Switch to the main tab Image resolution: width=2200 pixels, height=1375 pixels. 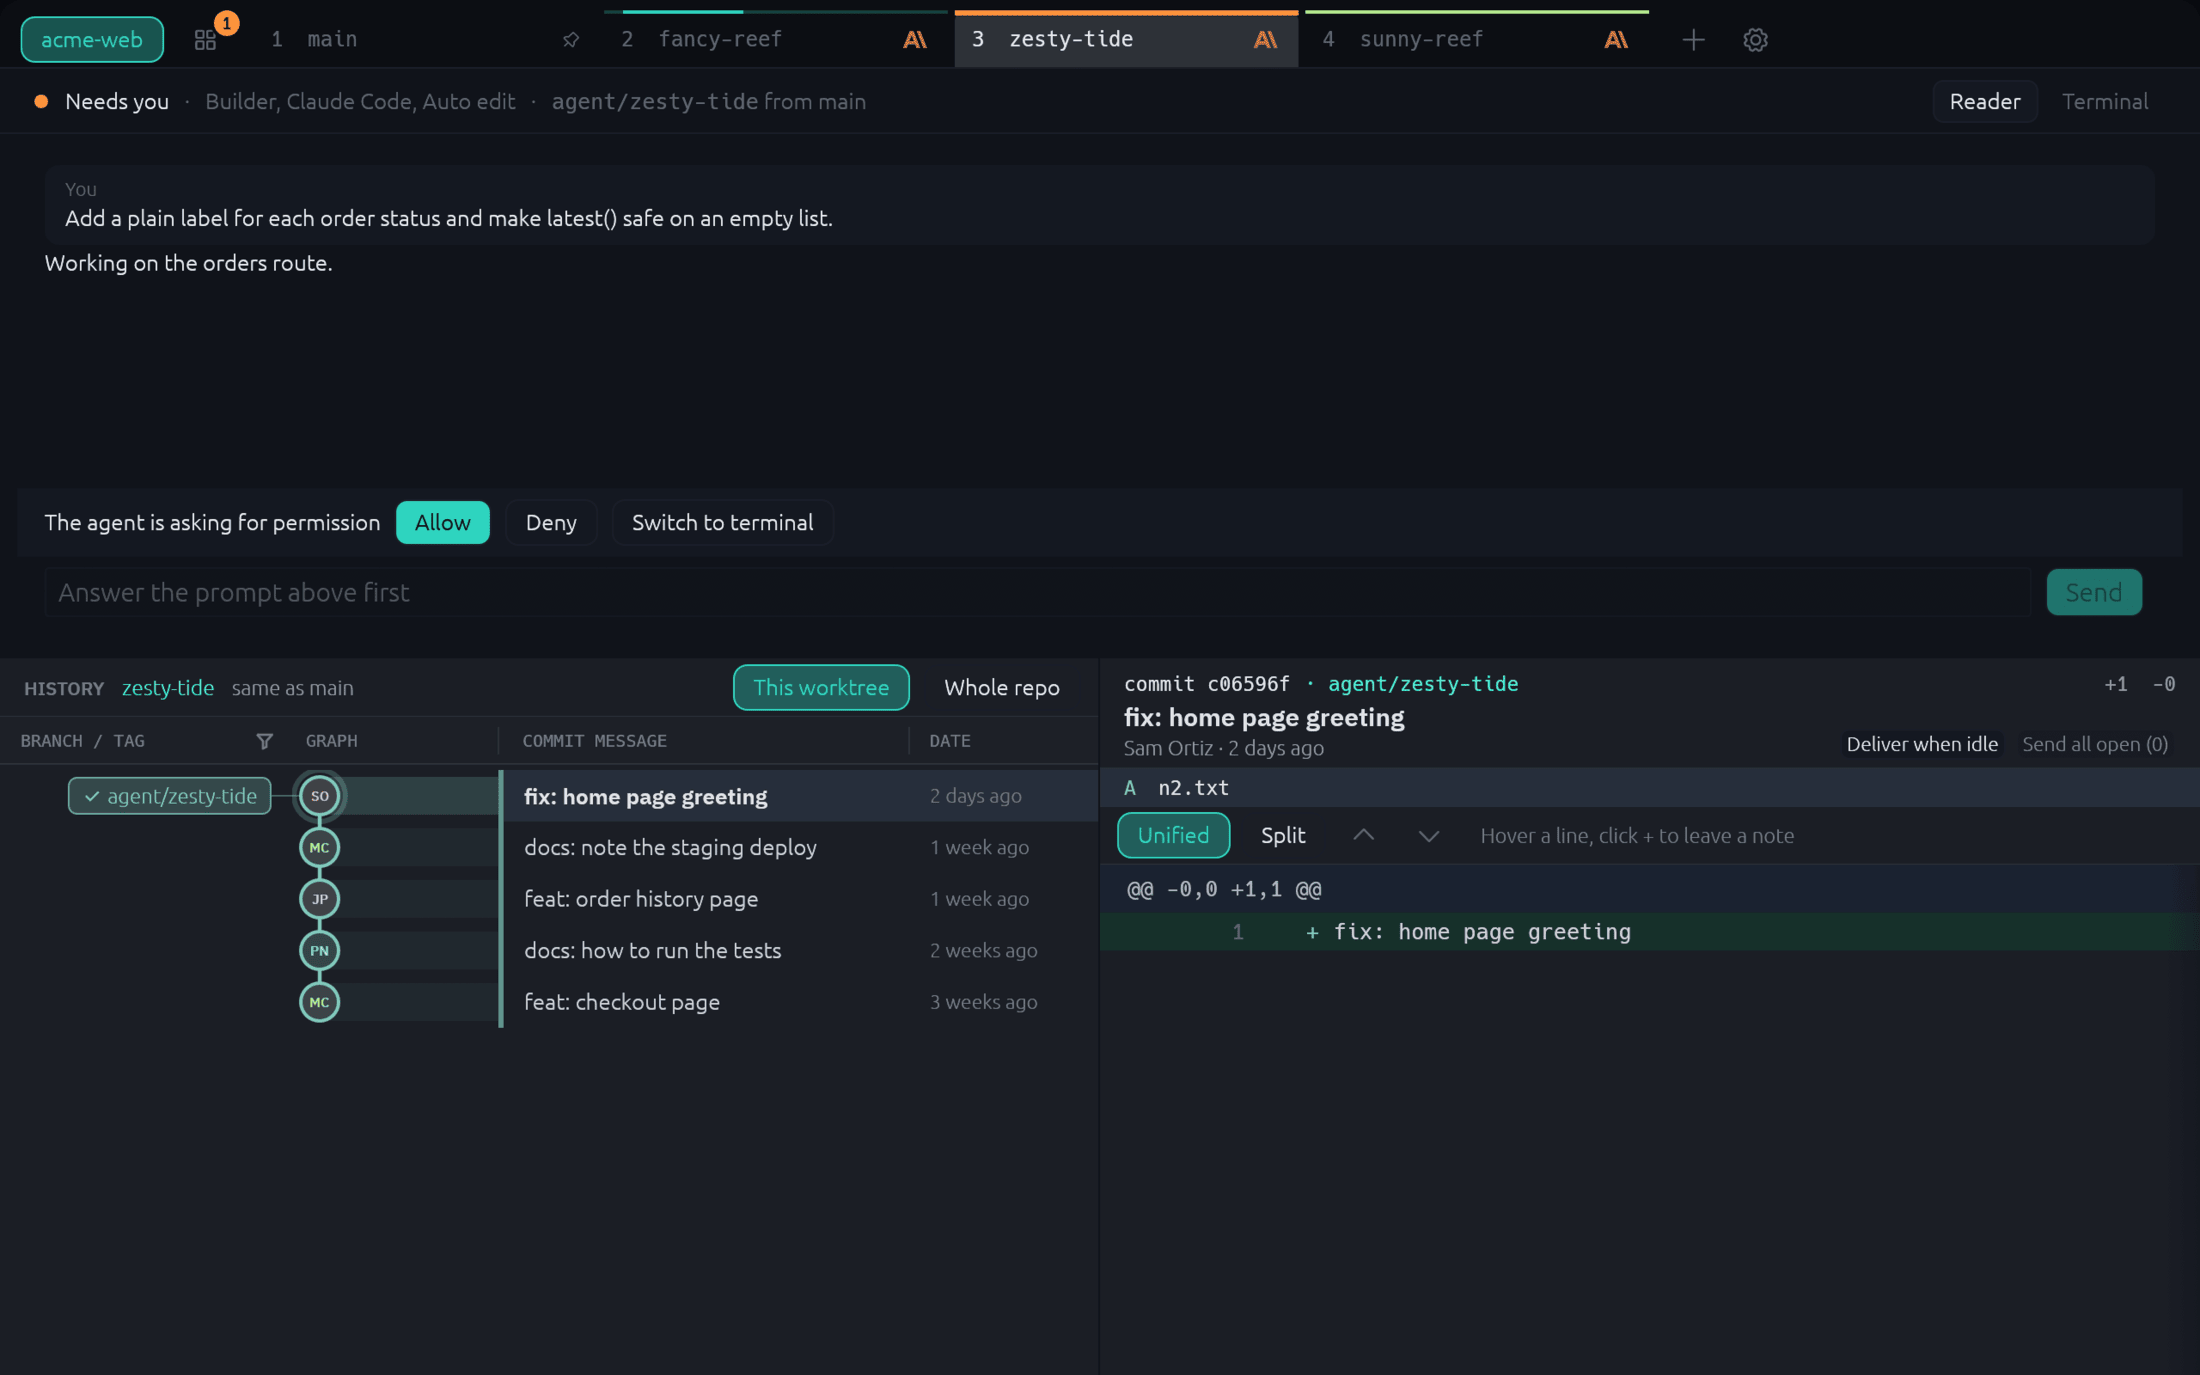(427, 39)
